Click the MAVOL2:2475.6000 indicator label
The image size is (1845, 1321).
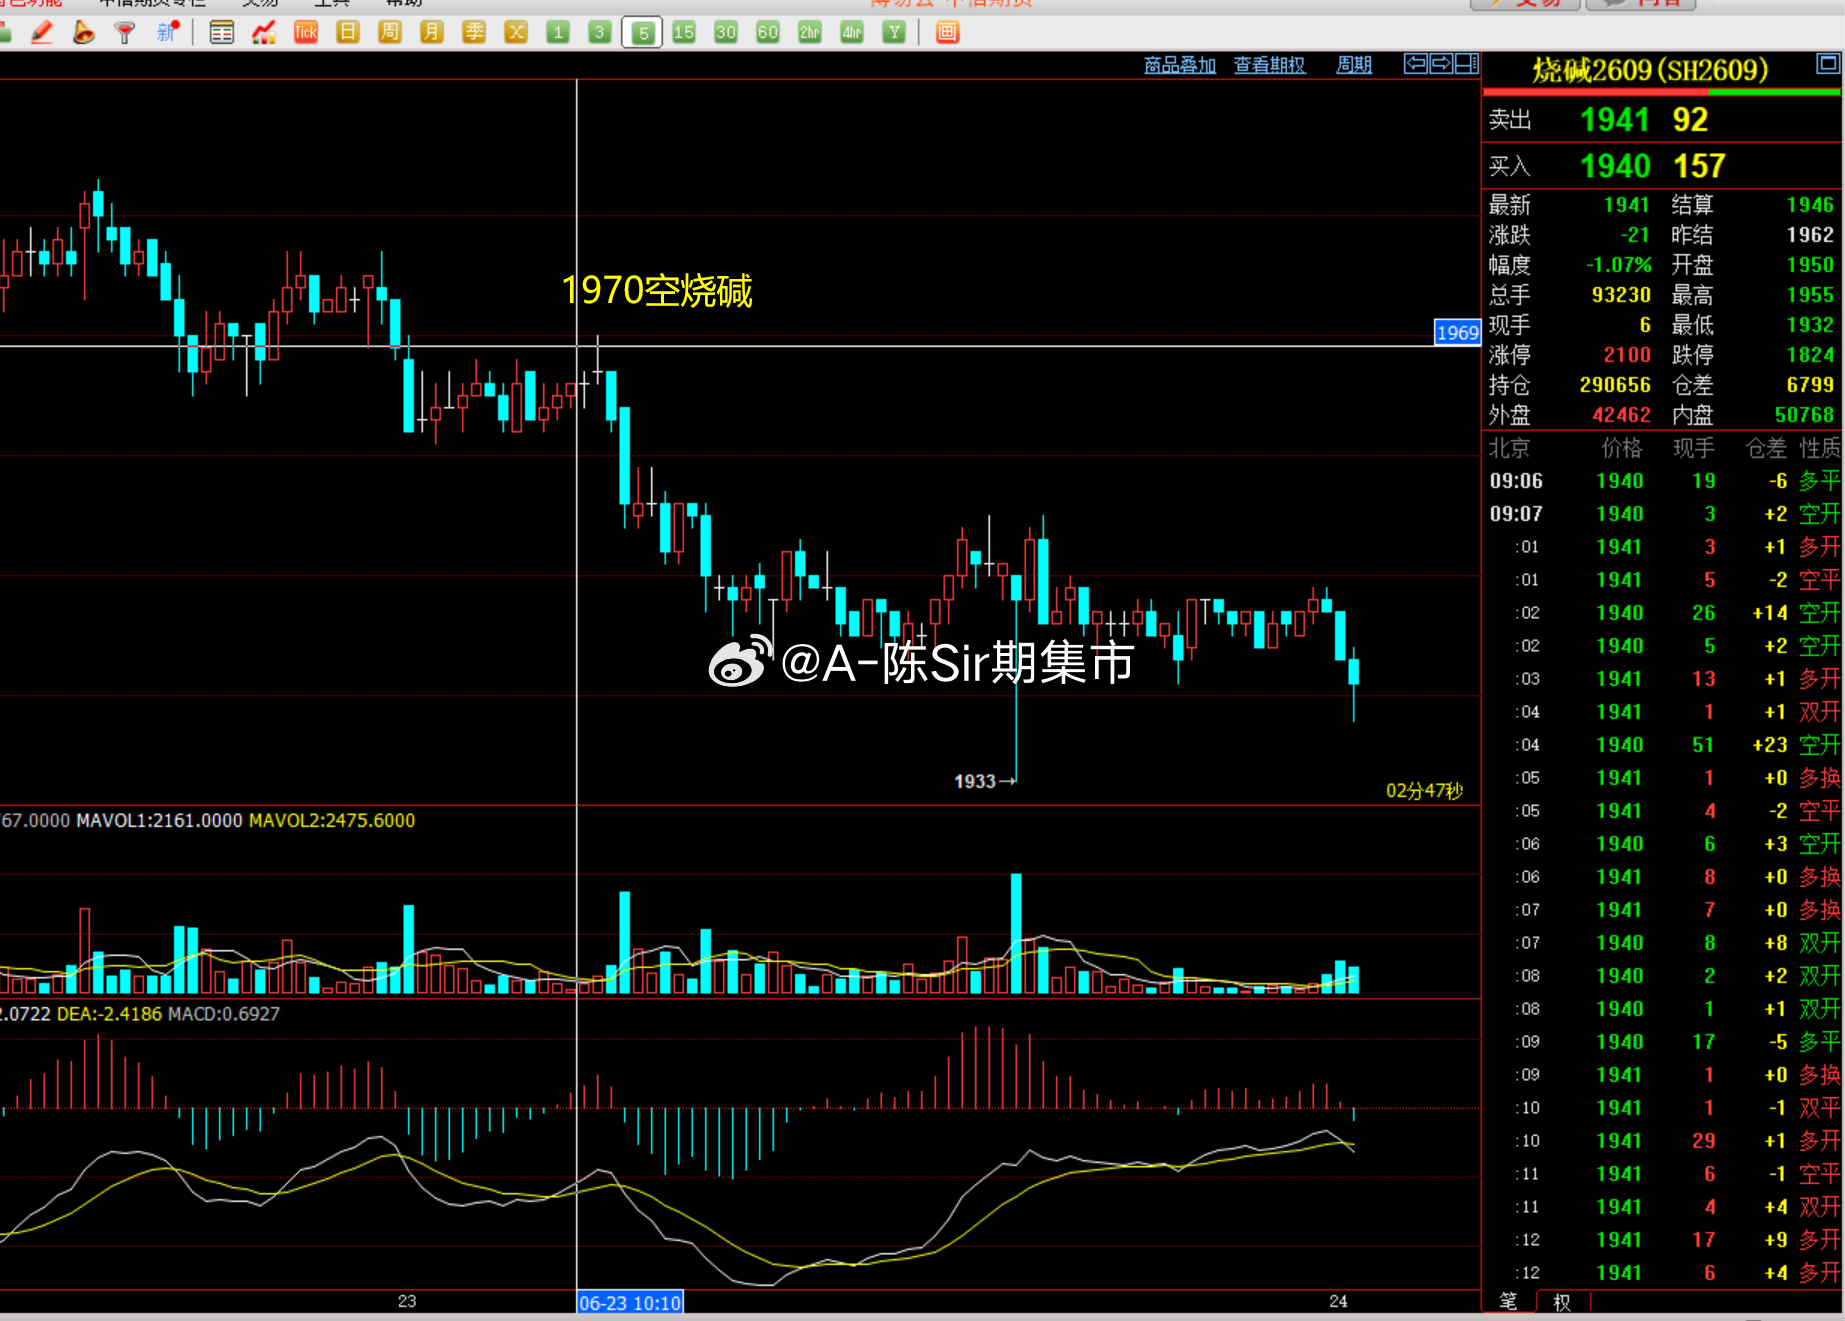tap(332, 821)
